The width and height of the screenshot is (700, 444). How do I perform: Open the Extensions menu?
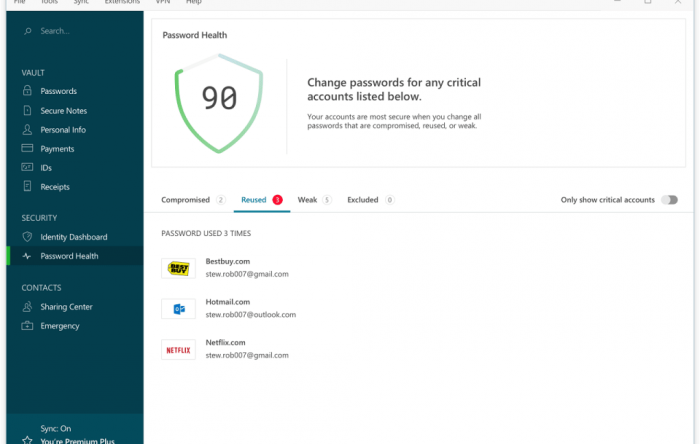point(122,2)
